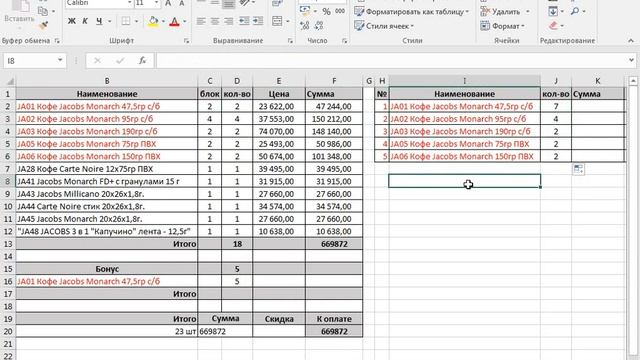Viewport: 640px width, 360px height.
Task: Toggle italic (К) formatting
Action: pos(85,21)
